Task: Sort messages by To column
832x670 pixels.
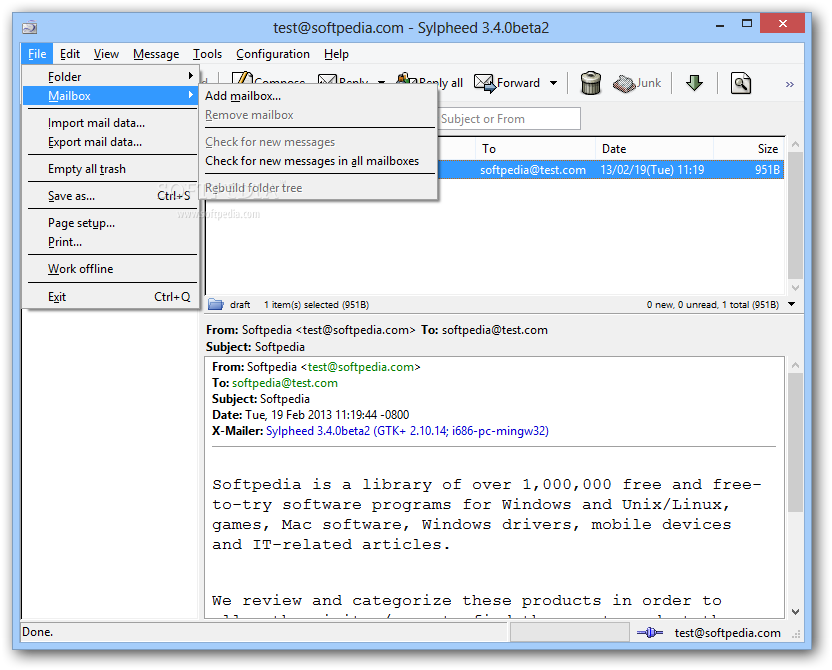Action: (536, 149)
